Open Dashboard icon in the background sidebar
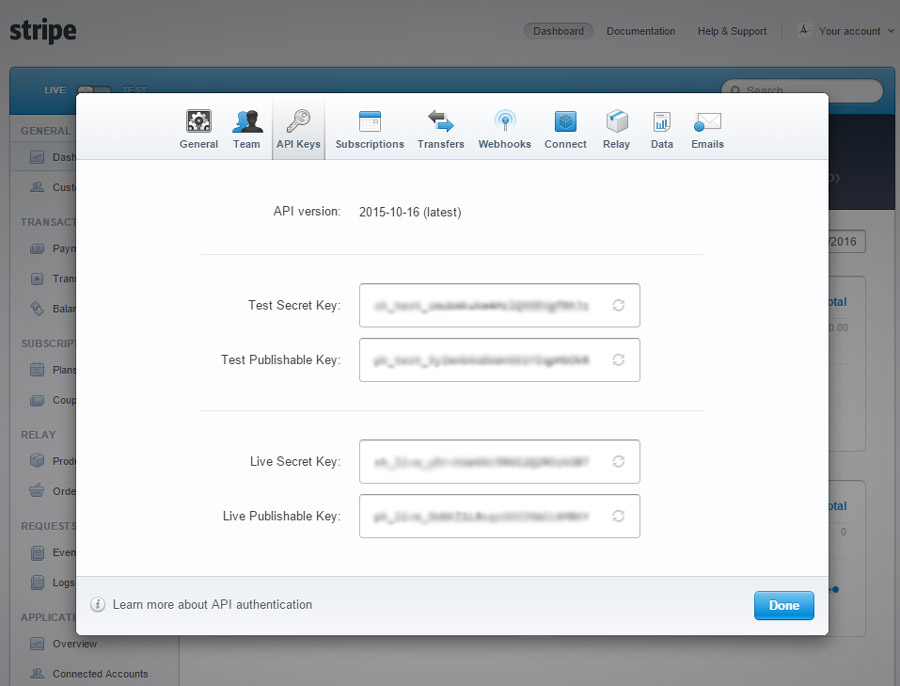 tap(37, 157)
